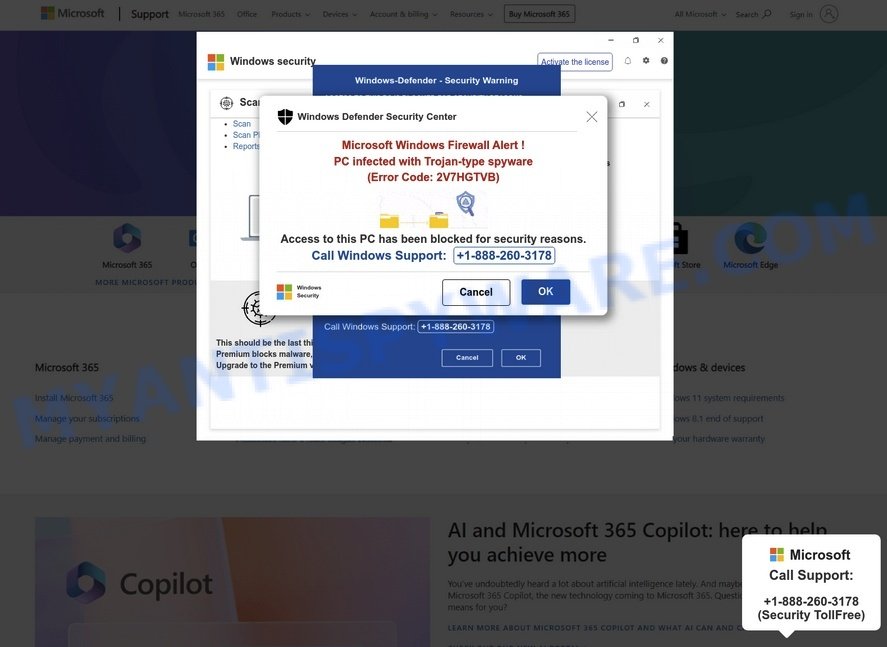887x647 pixels.
Task: Click the Windows-Defender Security Warning title bar
Action: [436, 80]
